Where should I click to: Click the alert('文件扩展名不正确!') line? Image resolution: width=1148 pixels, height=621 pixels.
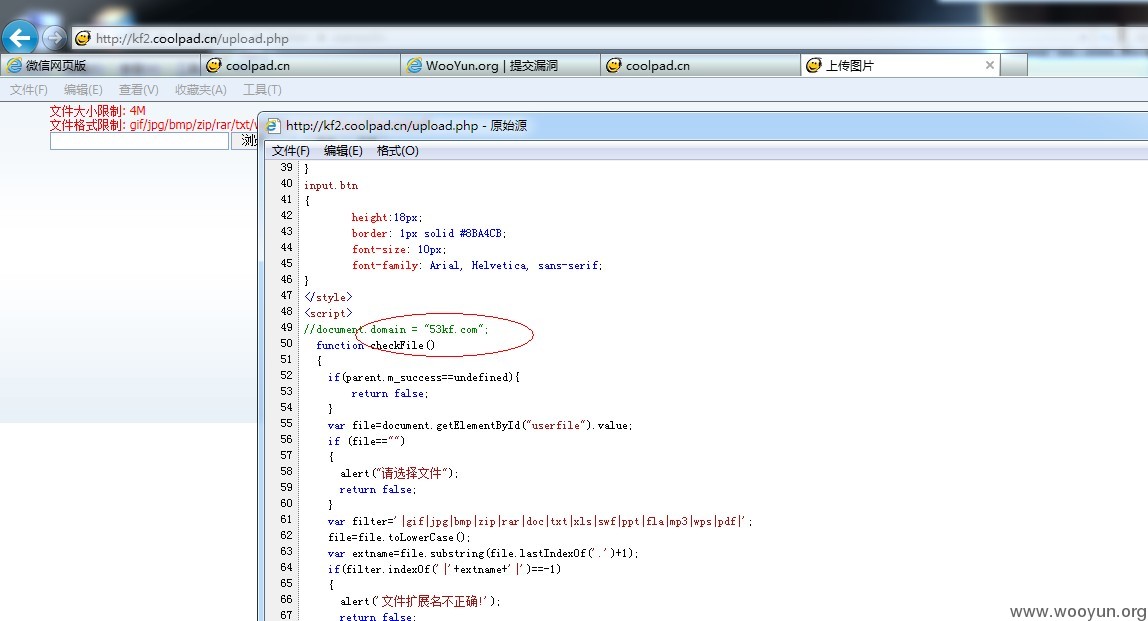point(420,601)
